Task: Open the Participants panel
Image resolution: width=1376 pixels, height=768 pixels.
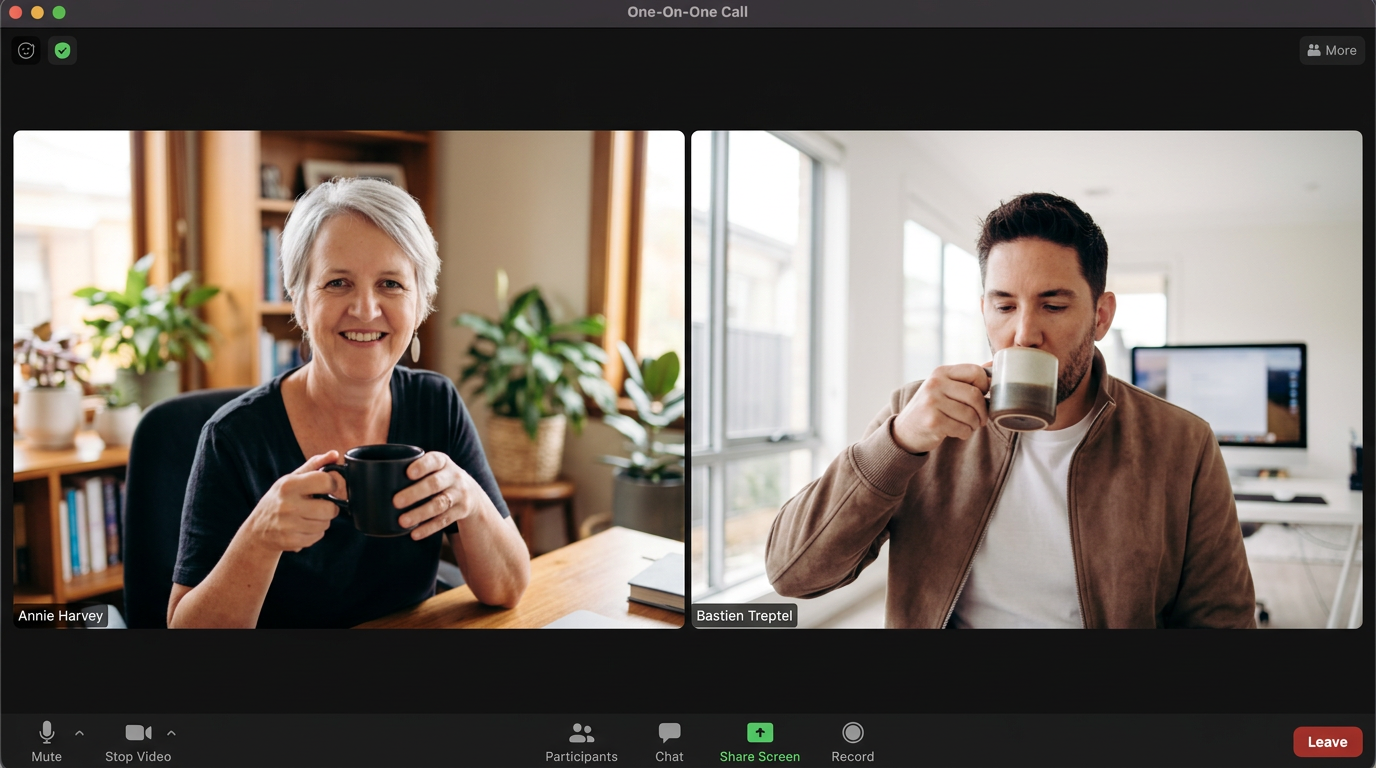Action: (581, 742)
